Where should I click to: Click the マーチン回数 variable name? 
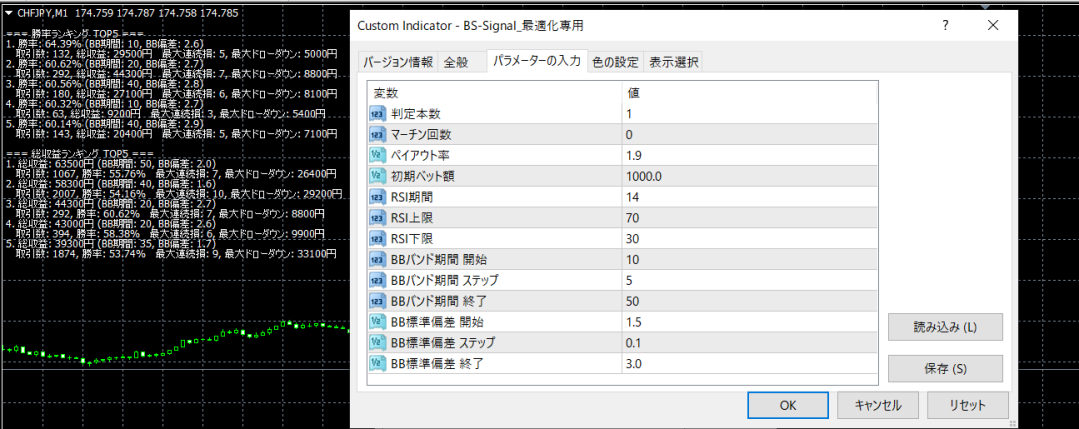click(x=421, y=134)
